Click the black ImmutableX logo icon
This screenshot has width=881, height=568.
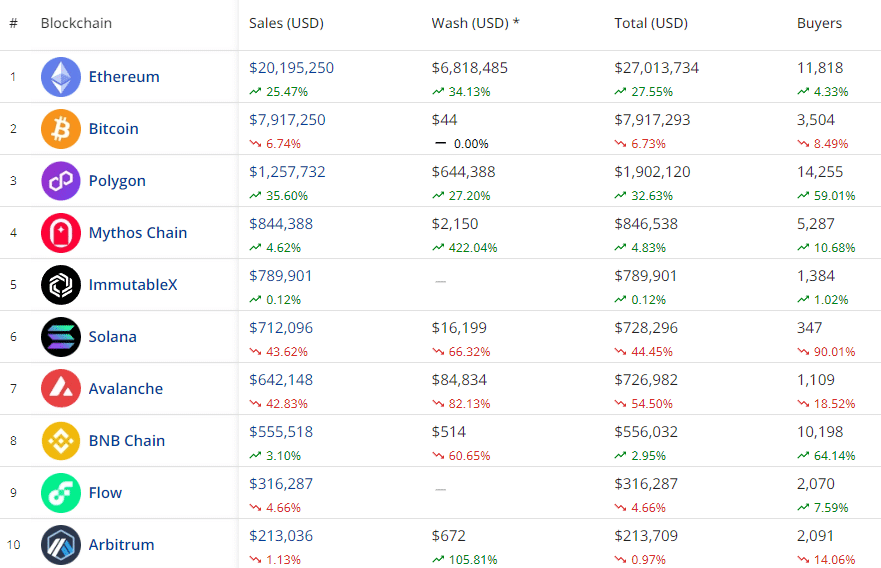(x=61, y=285)
